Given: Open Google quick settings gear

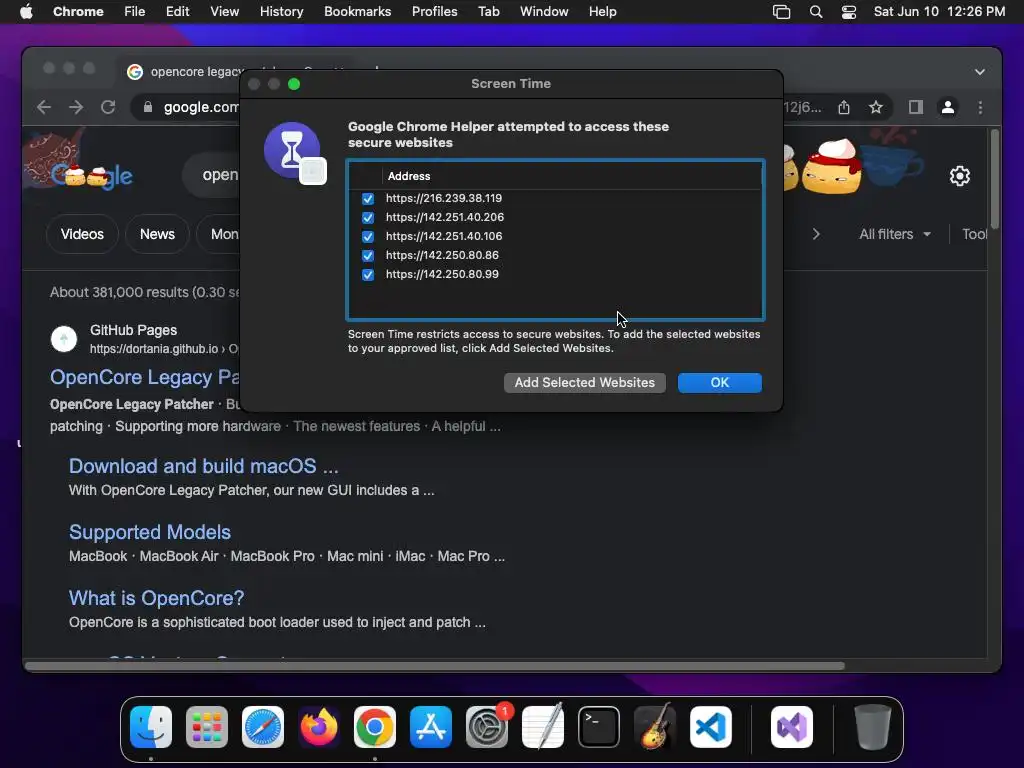Looking at the screenshot, I should coord(959,176).
